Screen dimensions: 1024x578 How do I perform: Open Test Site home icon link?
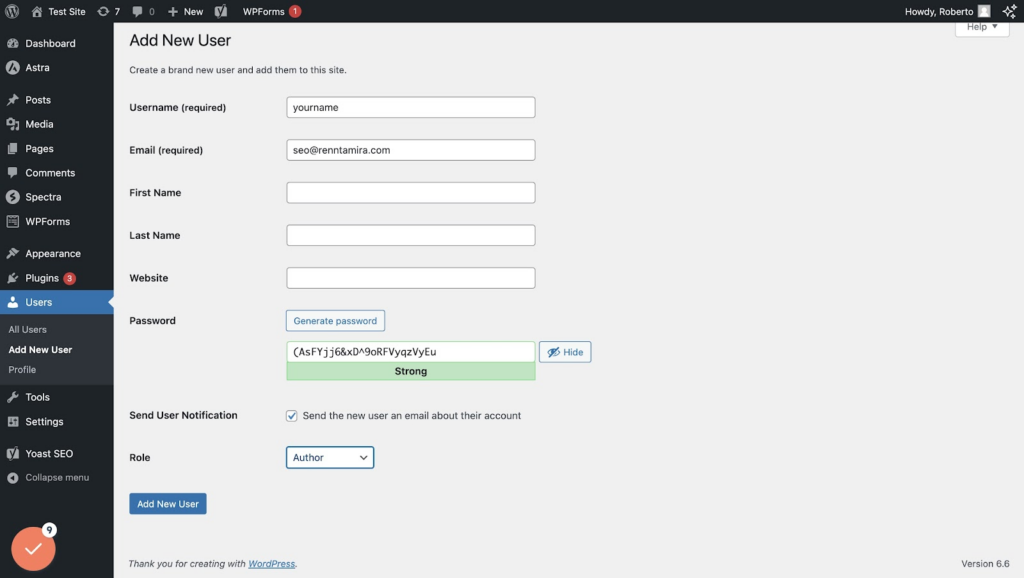coord(37,11)
